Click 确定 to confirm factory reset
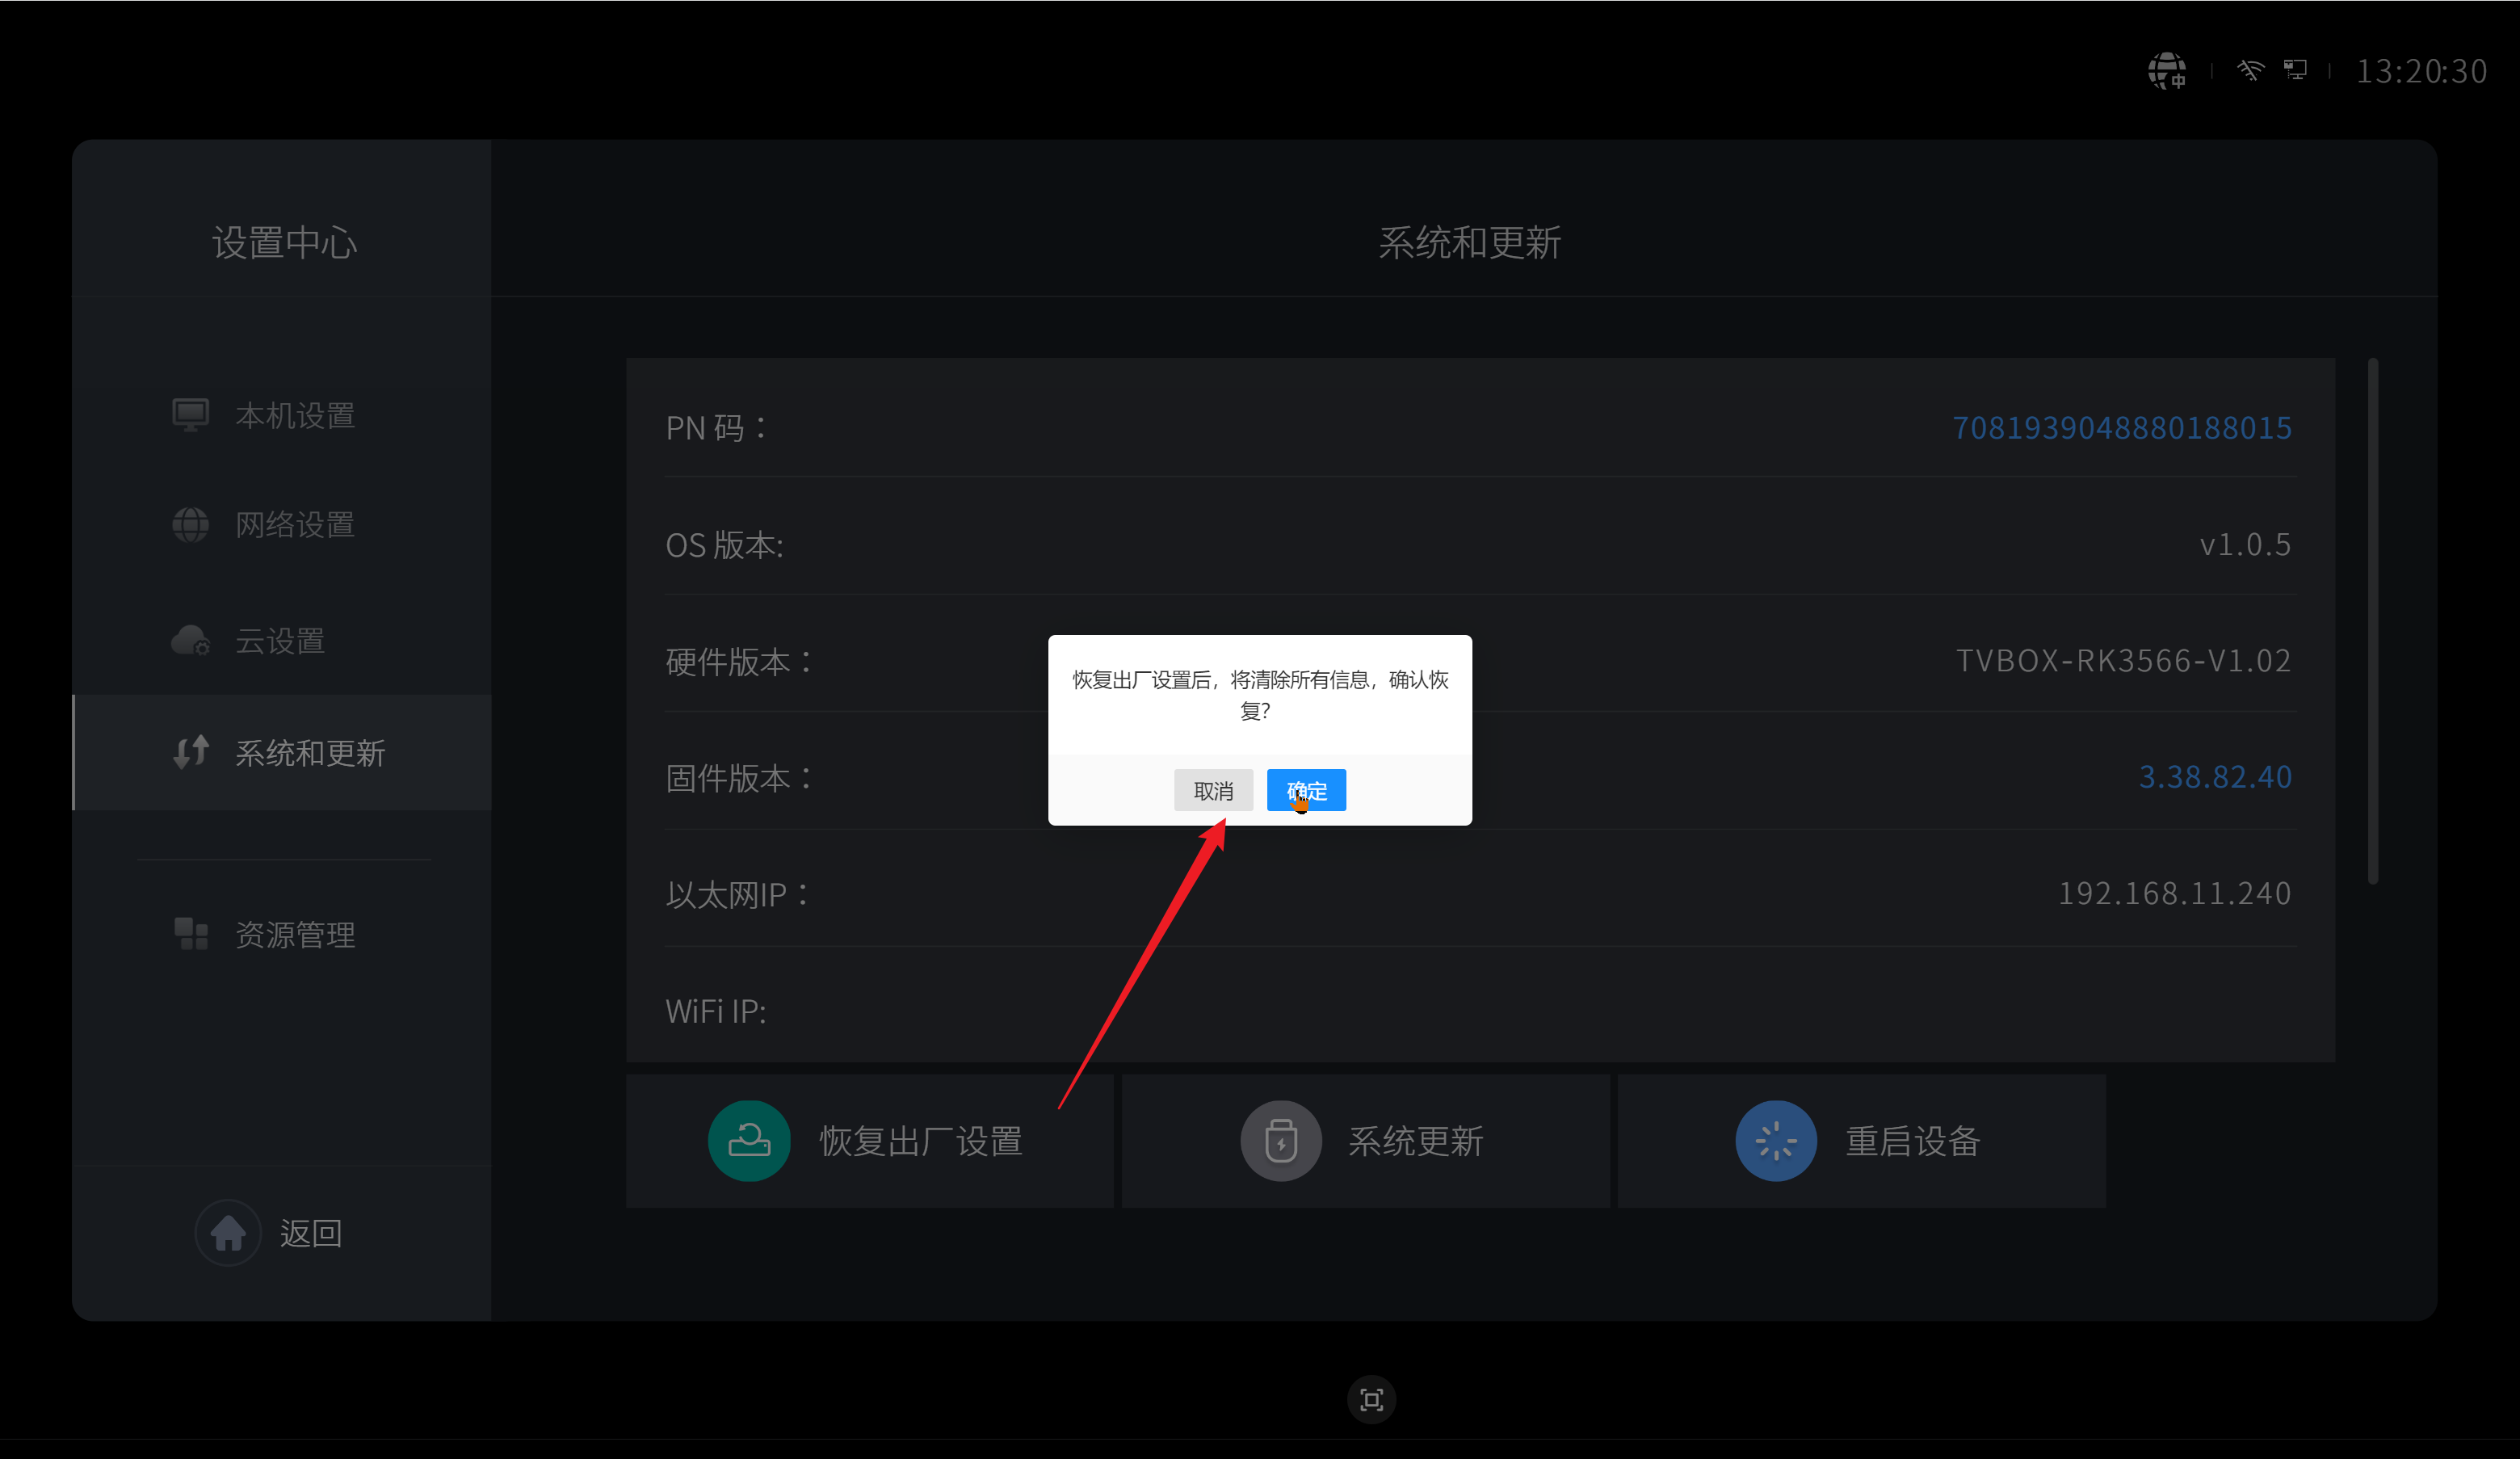This screenshot has height=1459, width=2520. [1307, 790]
